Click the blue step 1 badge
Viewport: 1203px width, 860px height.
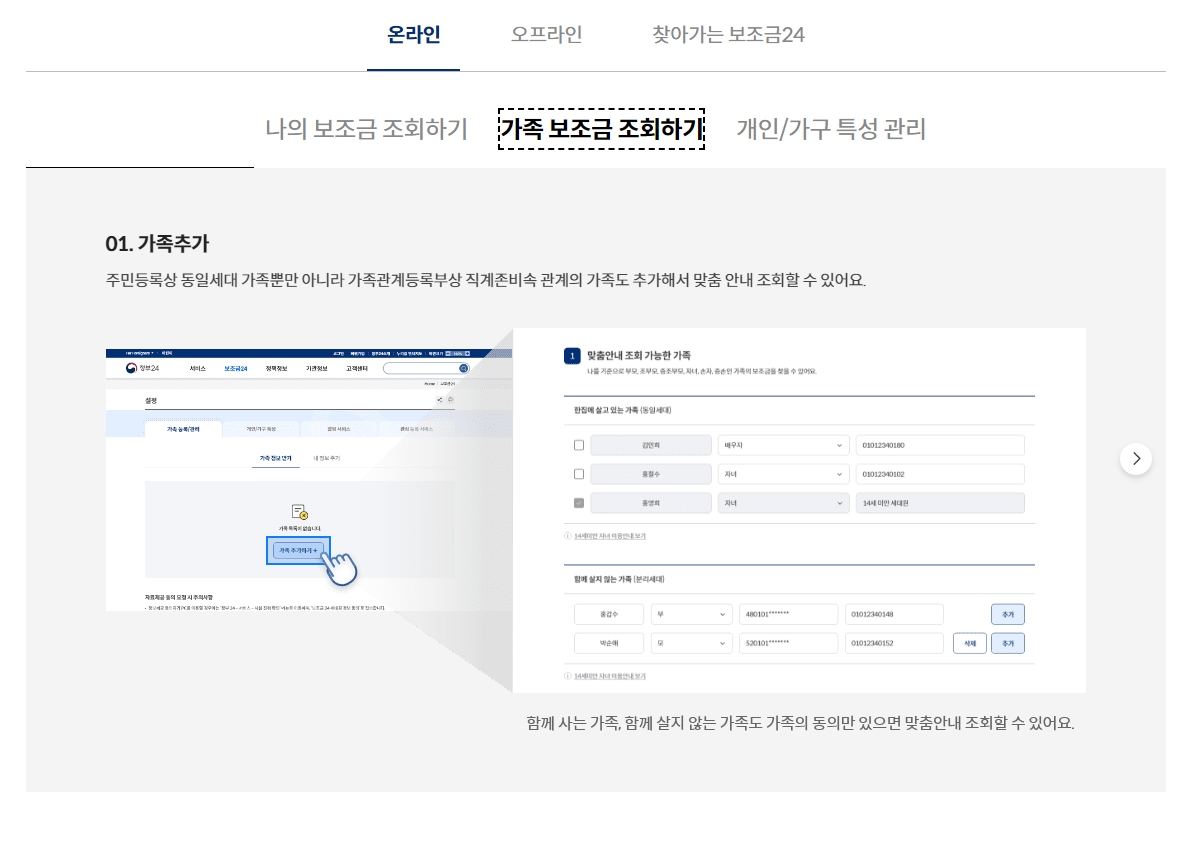[x=572, y=356]
